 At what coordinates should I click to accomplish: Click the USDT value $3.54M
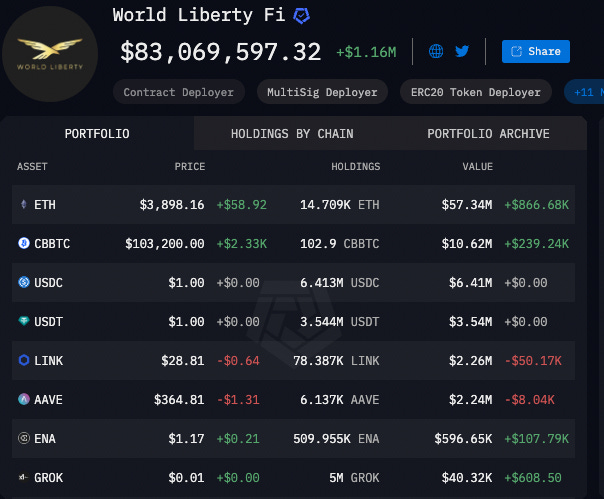pos(471,321)
